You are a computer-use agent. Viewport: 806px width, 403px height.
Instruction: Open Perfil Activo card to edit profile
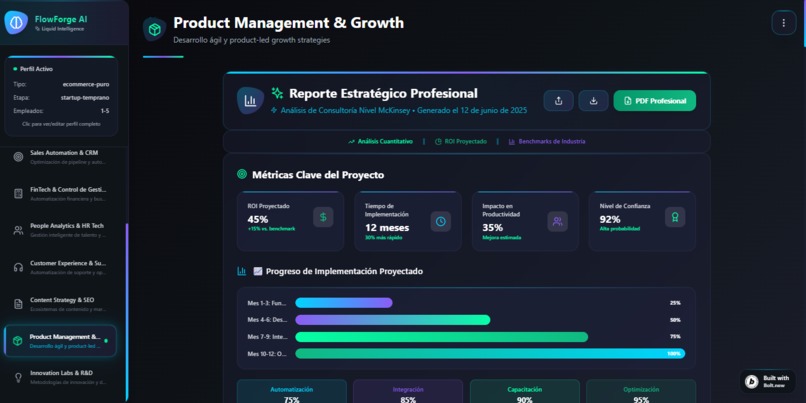[x=61, y=96]
